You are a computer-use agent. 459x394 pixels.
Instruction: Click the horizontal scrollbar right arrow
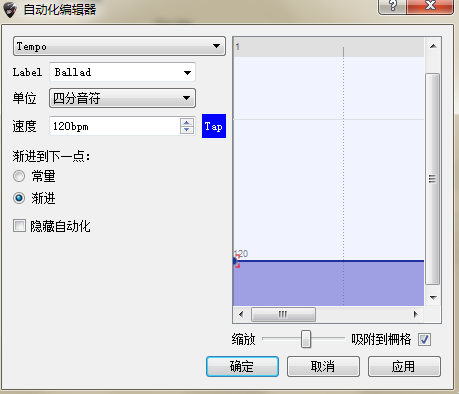point(415,314)
